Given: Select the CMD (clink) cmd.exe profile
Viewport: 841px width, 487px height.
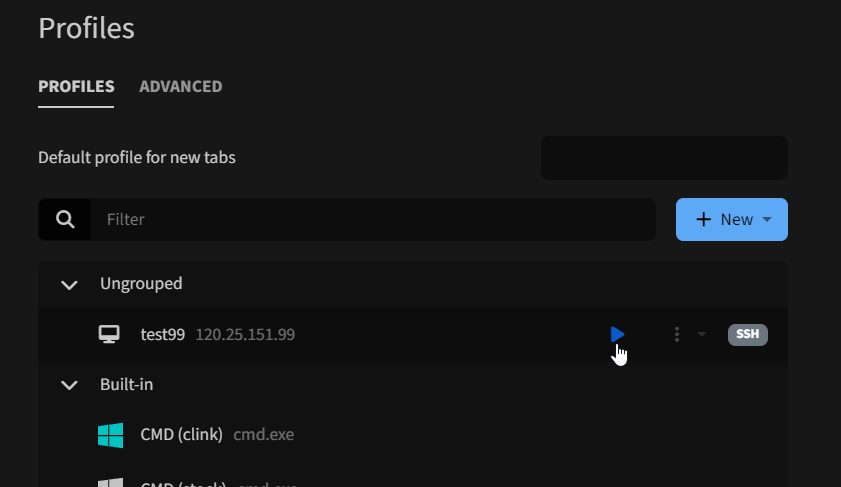Looking at the screenshot, I should click(x=217, y=435).
